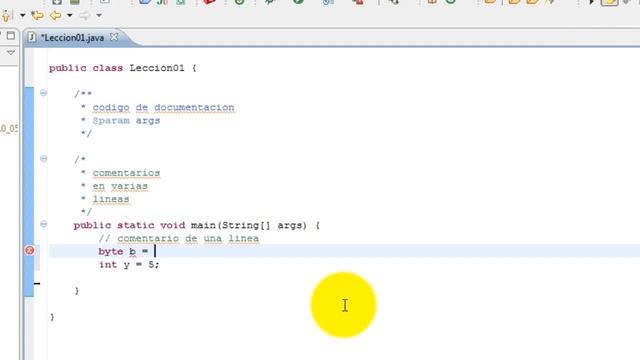Close the Leccion01.java tab
Image resolution: width=640 pixels, height=360 pixels.
114,37
